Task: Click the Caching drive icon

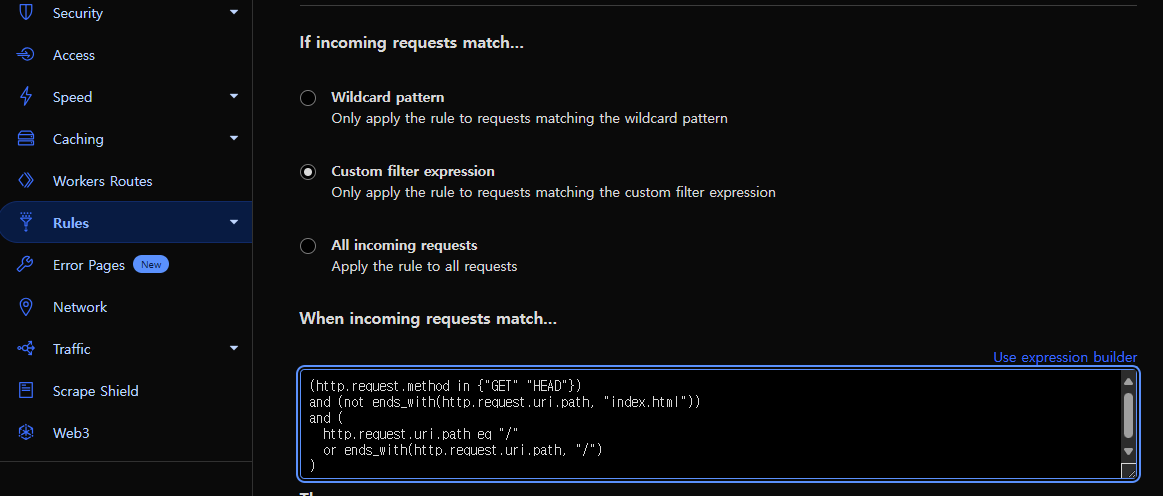Action: click(x=26, y=139)
